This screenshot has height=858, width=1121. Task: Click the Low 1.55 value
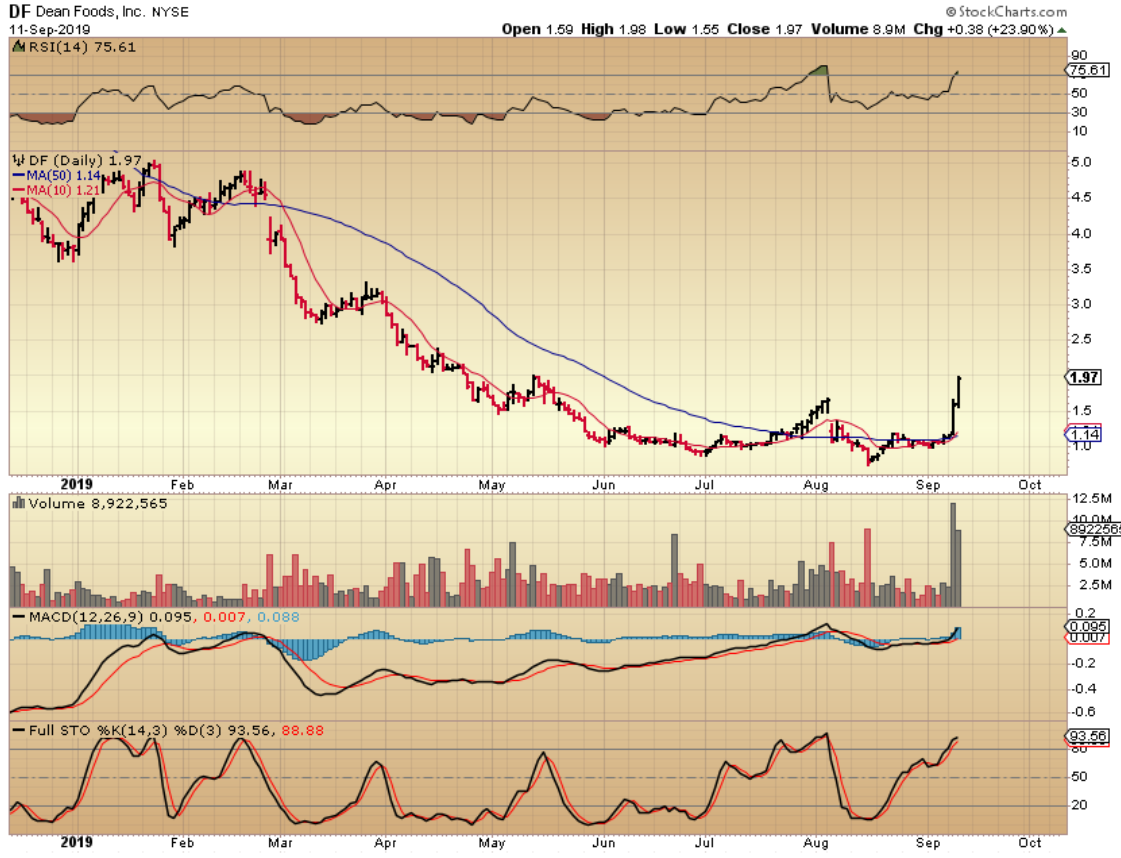[686, 29]
